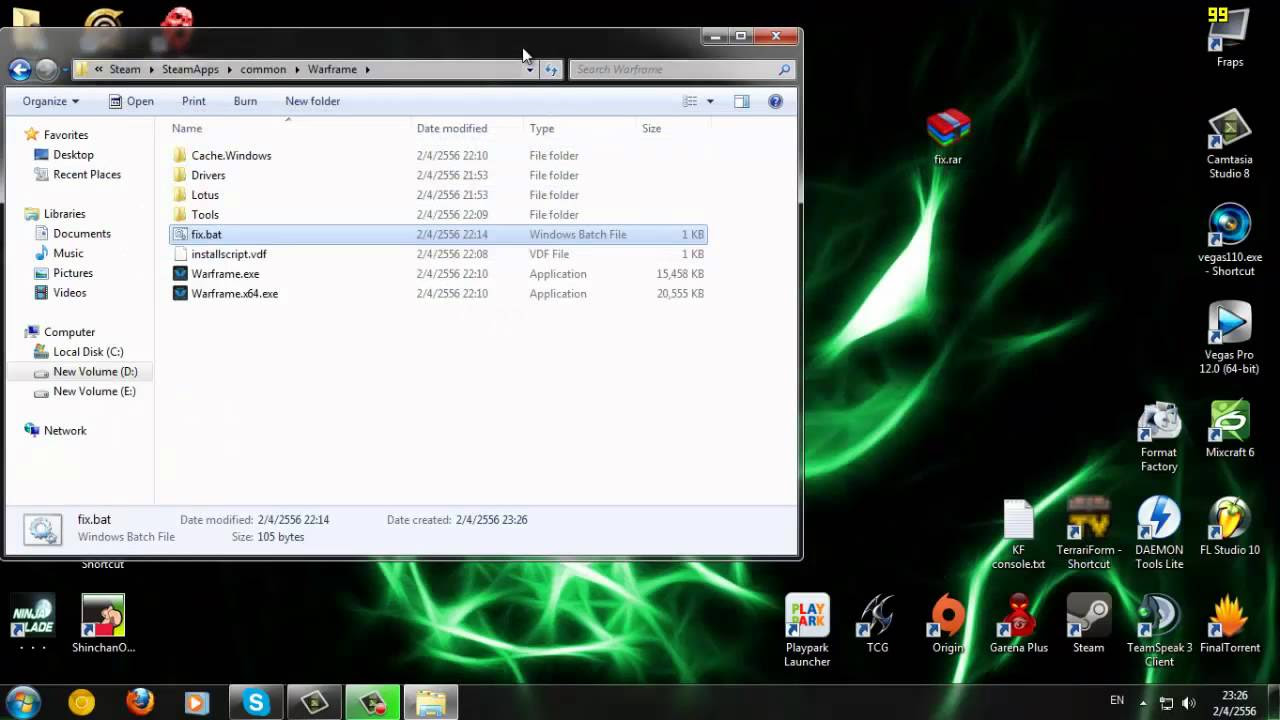Open the volume icon in system tray
Viewport: 1280px width, 720px height.
1189,702
